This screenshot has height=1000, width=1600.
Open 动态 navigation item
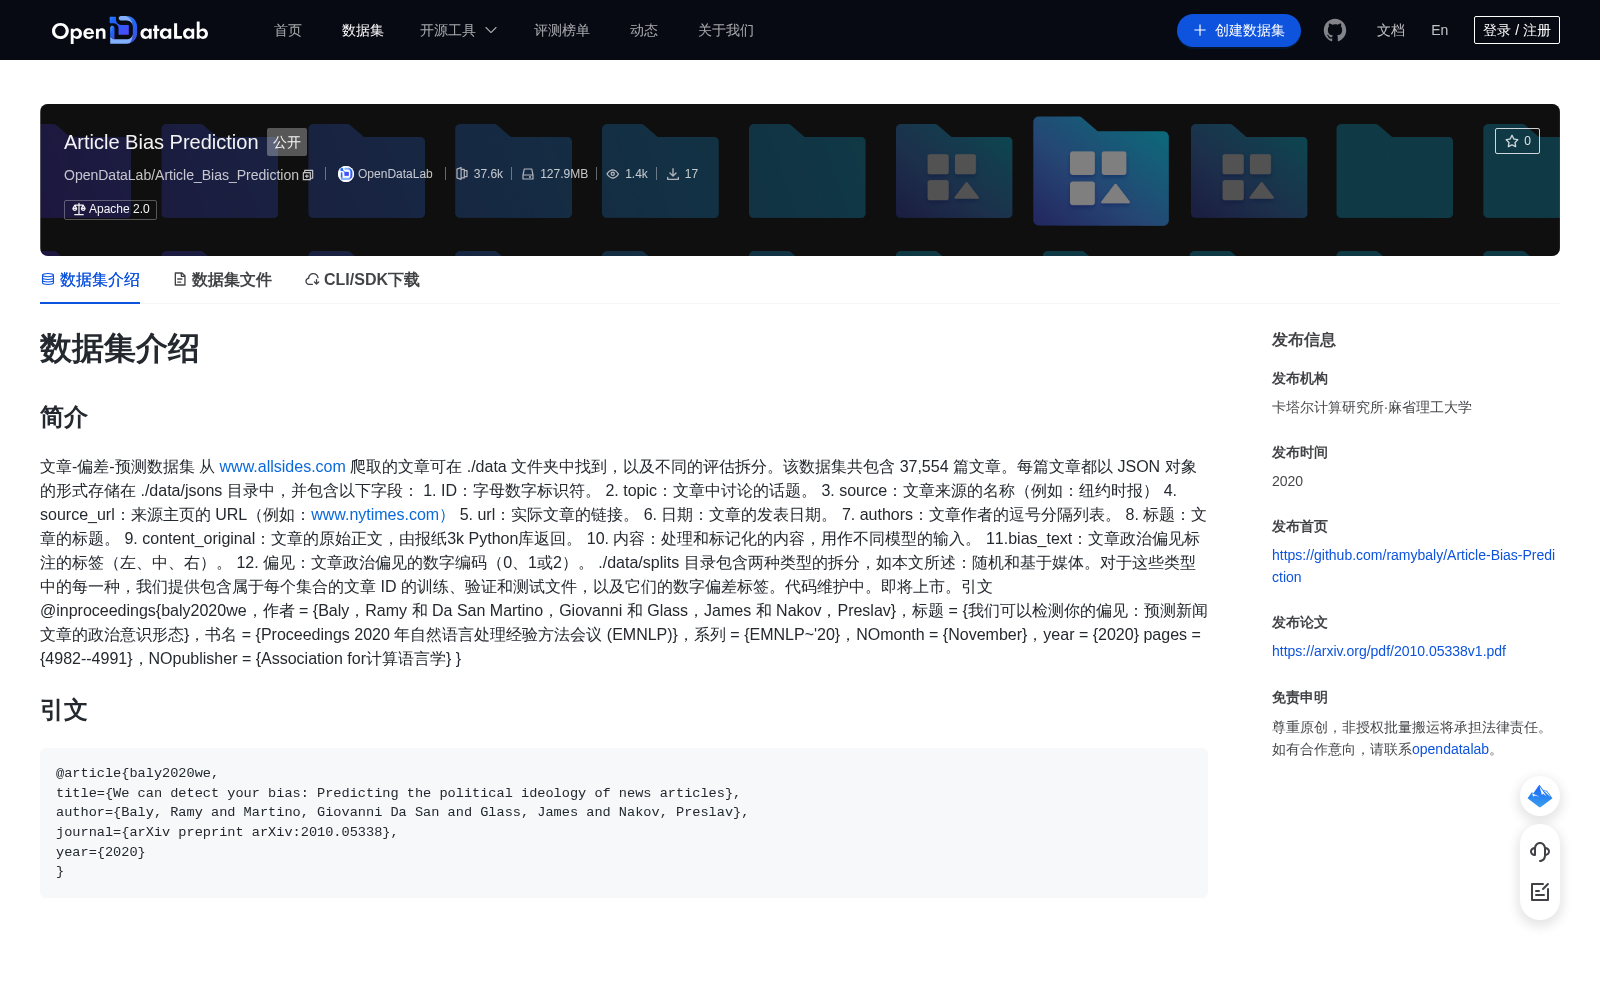[644, 30]
